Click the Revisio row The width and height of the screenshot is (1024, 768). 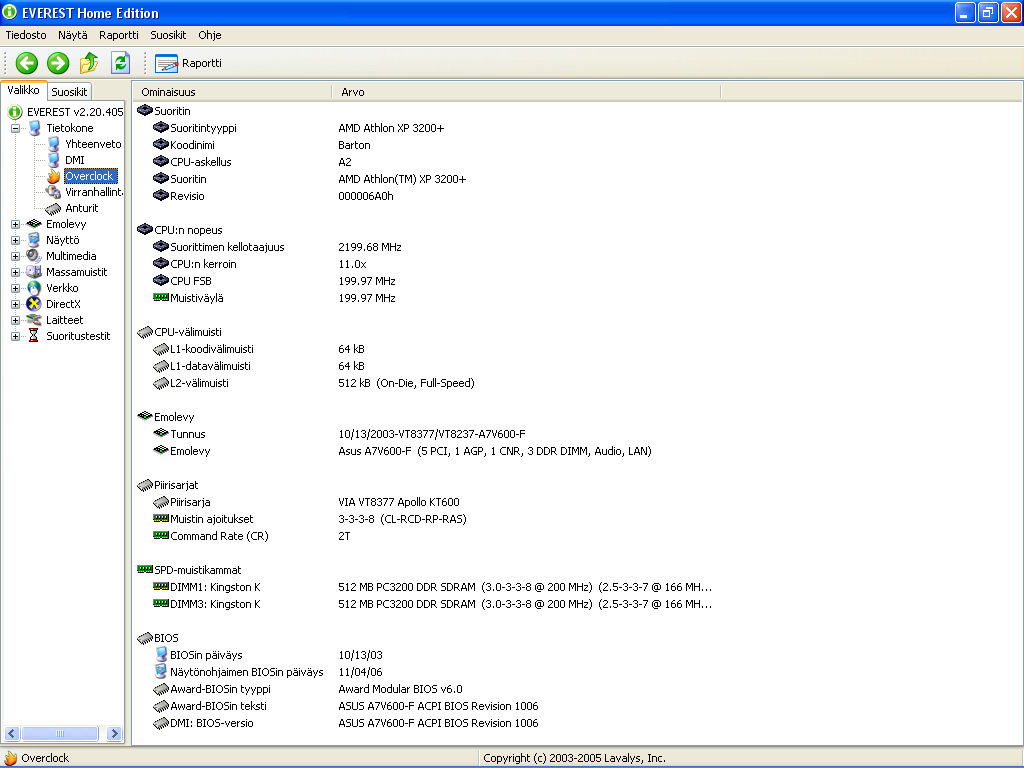[577, 196]
